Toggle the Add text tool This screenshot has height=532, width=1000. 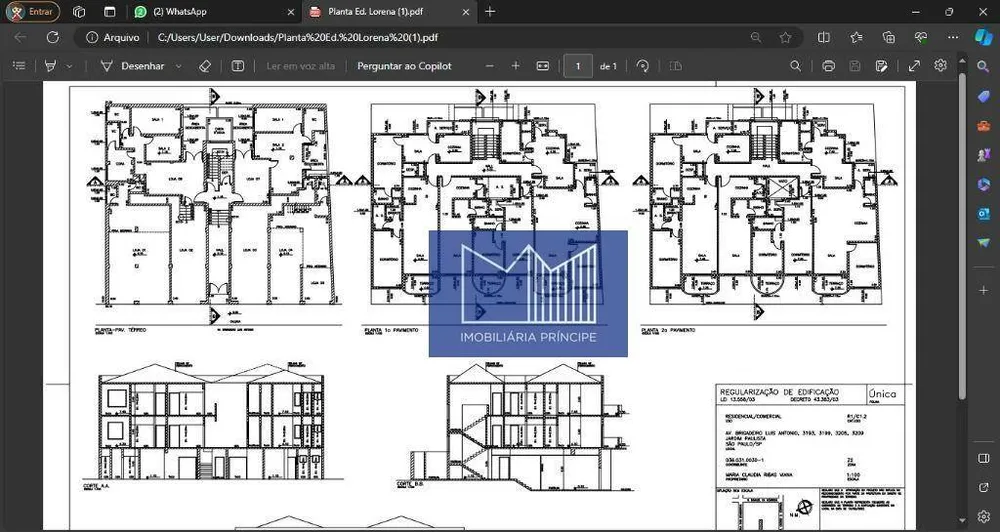238,66
